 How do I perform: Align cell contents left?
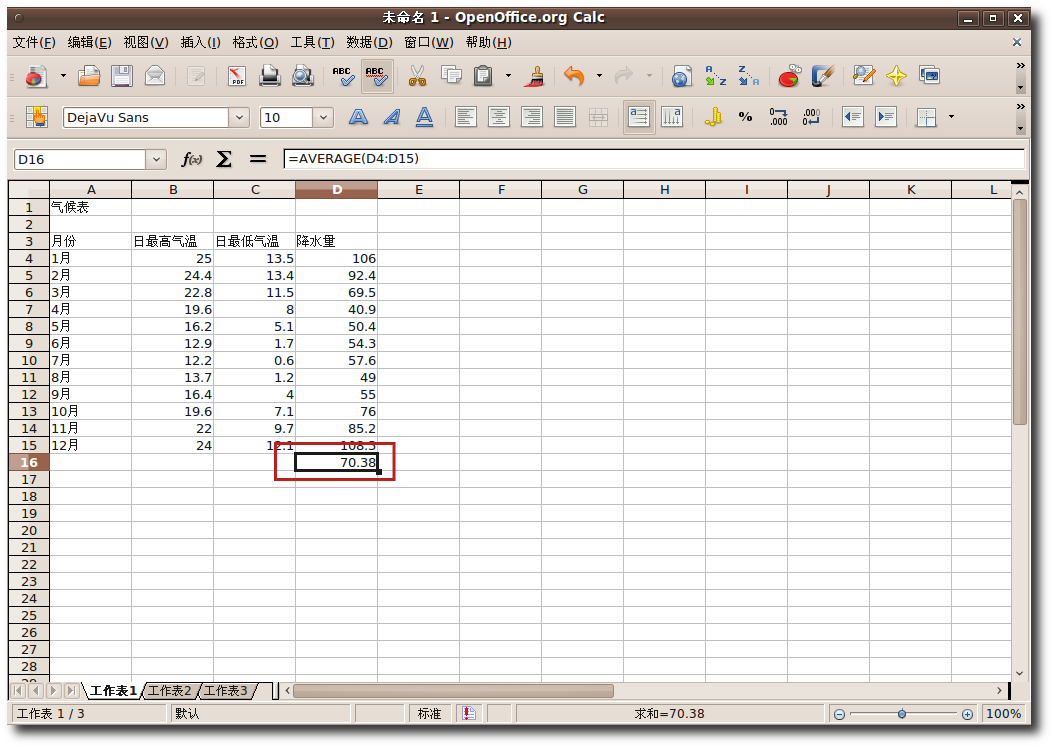pos(465,118)
